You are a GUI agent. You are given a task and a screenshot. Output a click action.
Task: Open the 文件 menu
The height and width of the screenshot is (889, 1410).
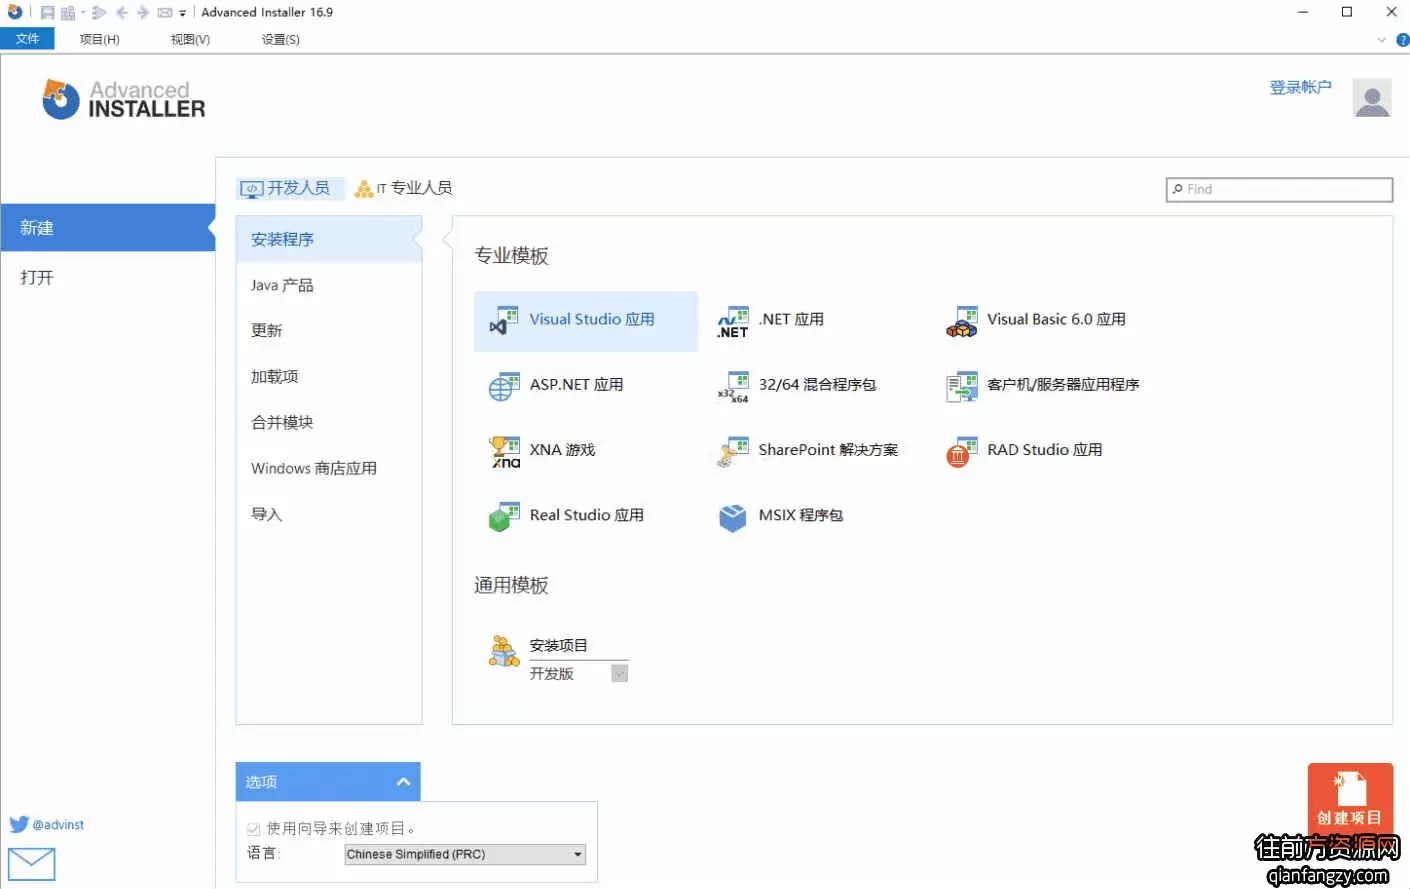click(x=28, y=39)
